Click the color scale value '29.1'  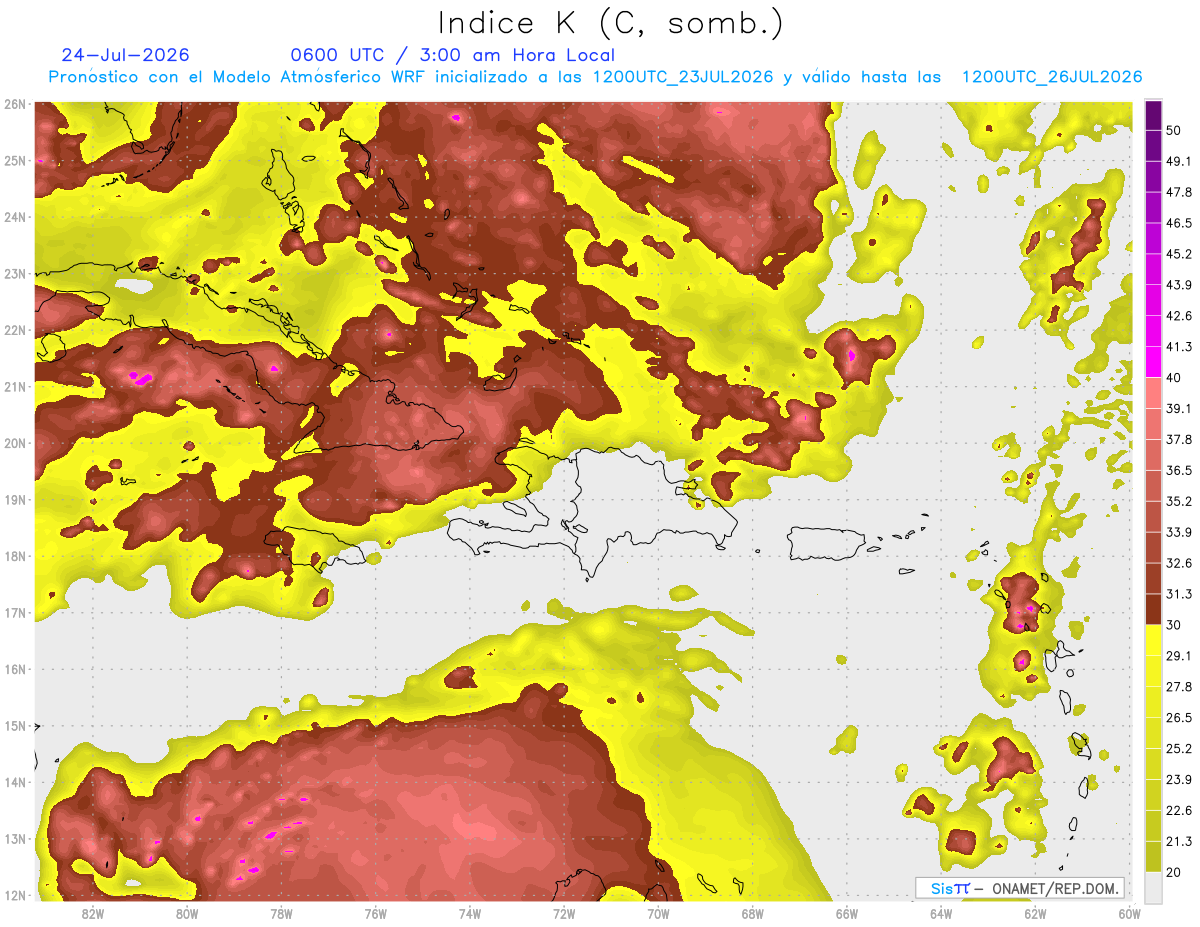click(x=1178, y=656)
